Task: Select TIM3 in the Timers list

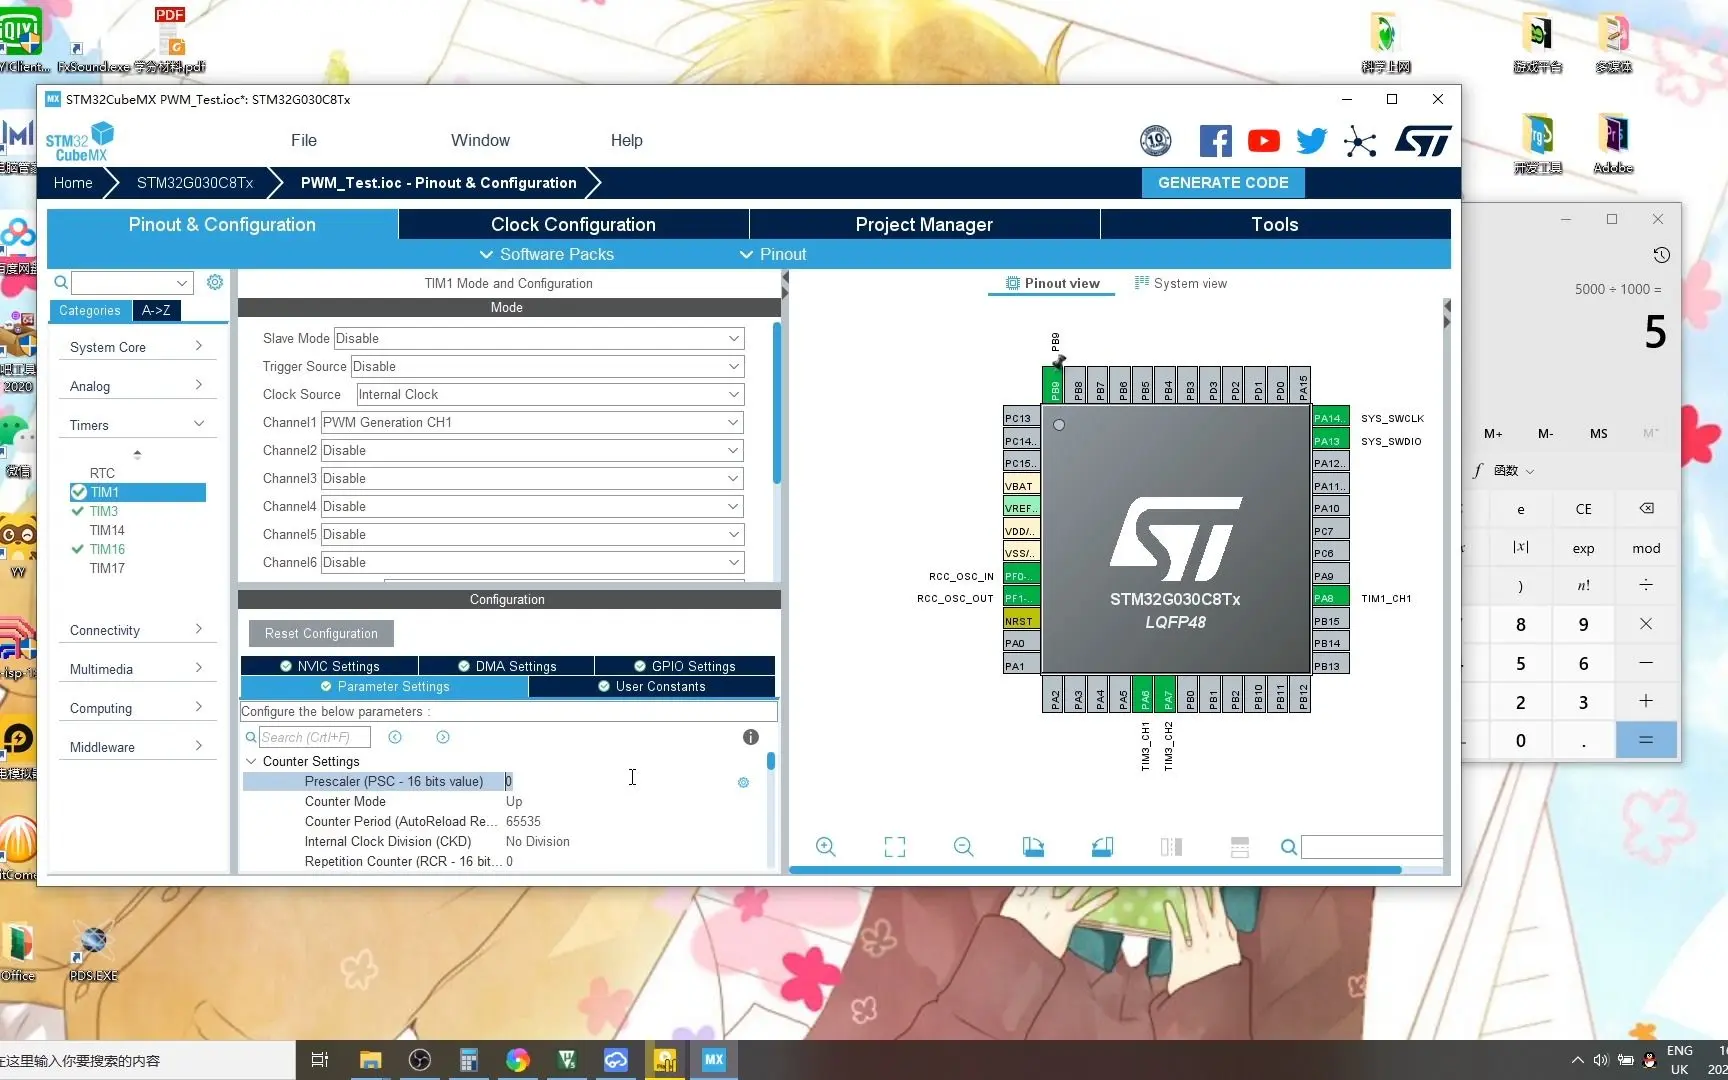Action: pos(104,511)
